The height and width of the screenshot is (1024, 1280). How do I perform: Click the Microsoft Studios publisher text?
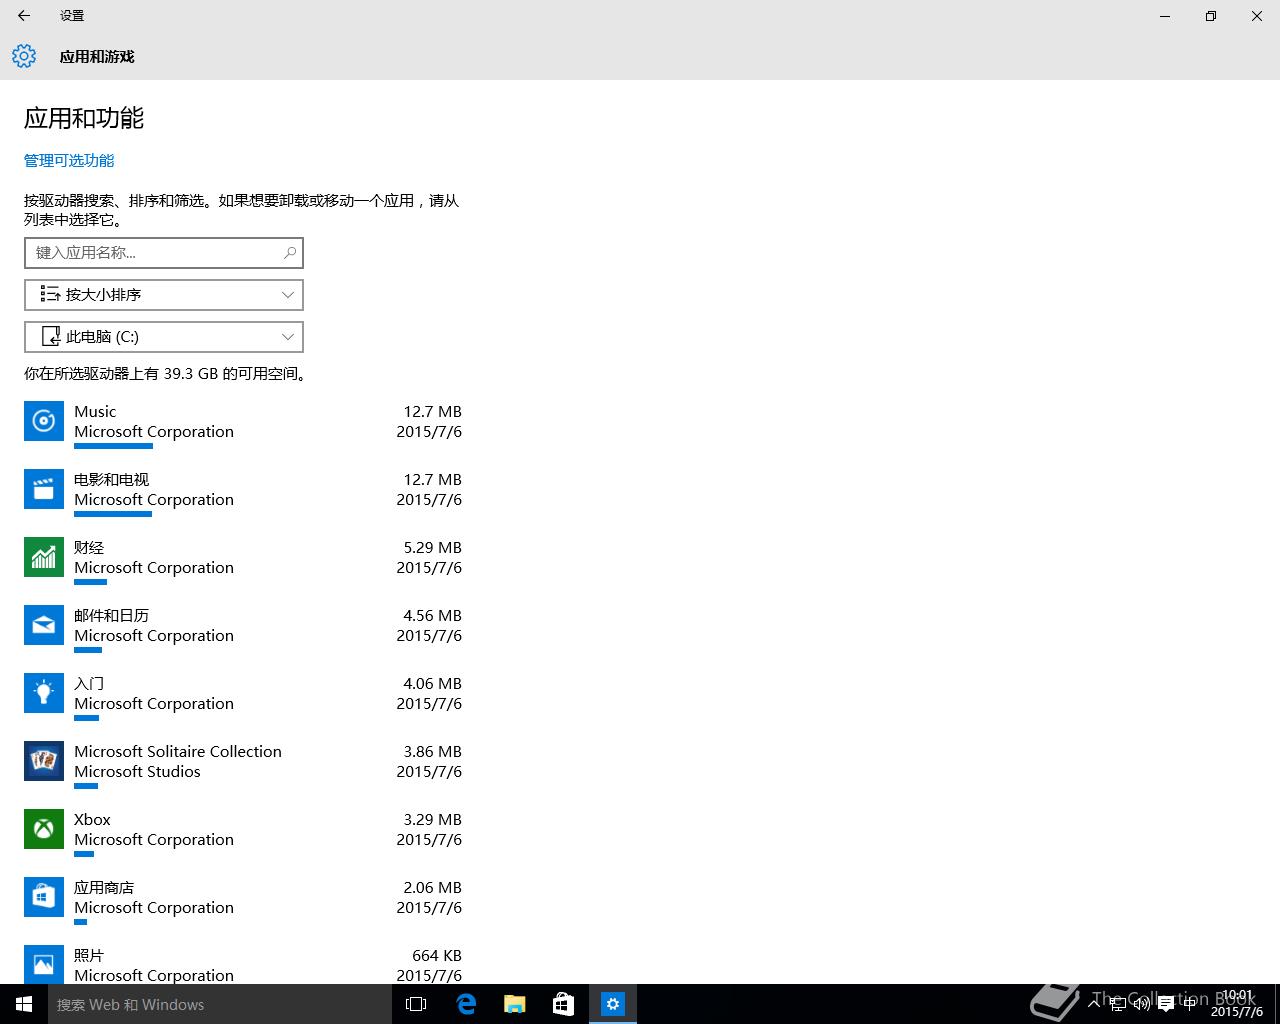pyautogui.click(x=137, y=771)
